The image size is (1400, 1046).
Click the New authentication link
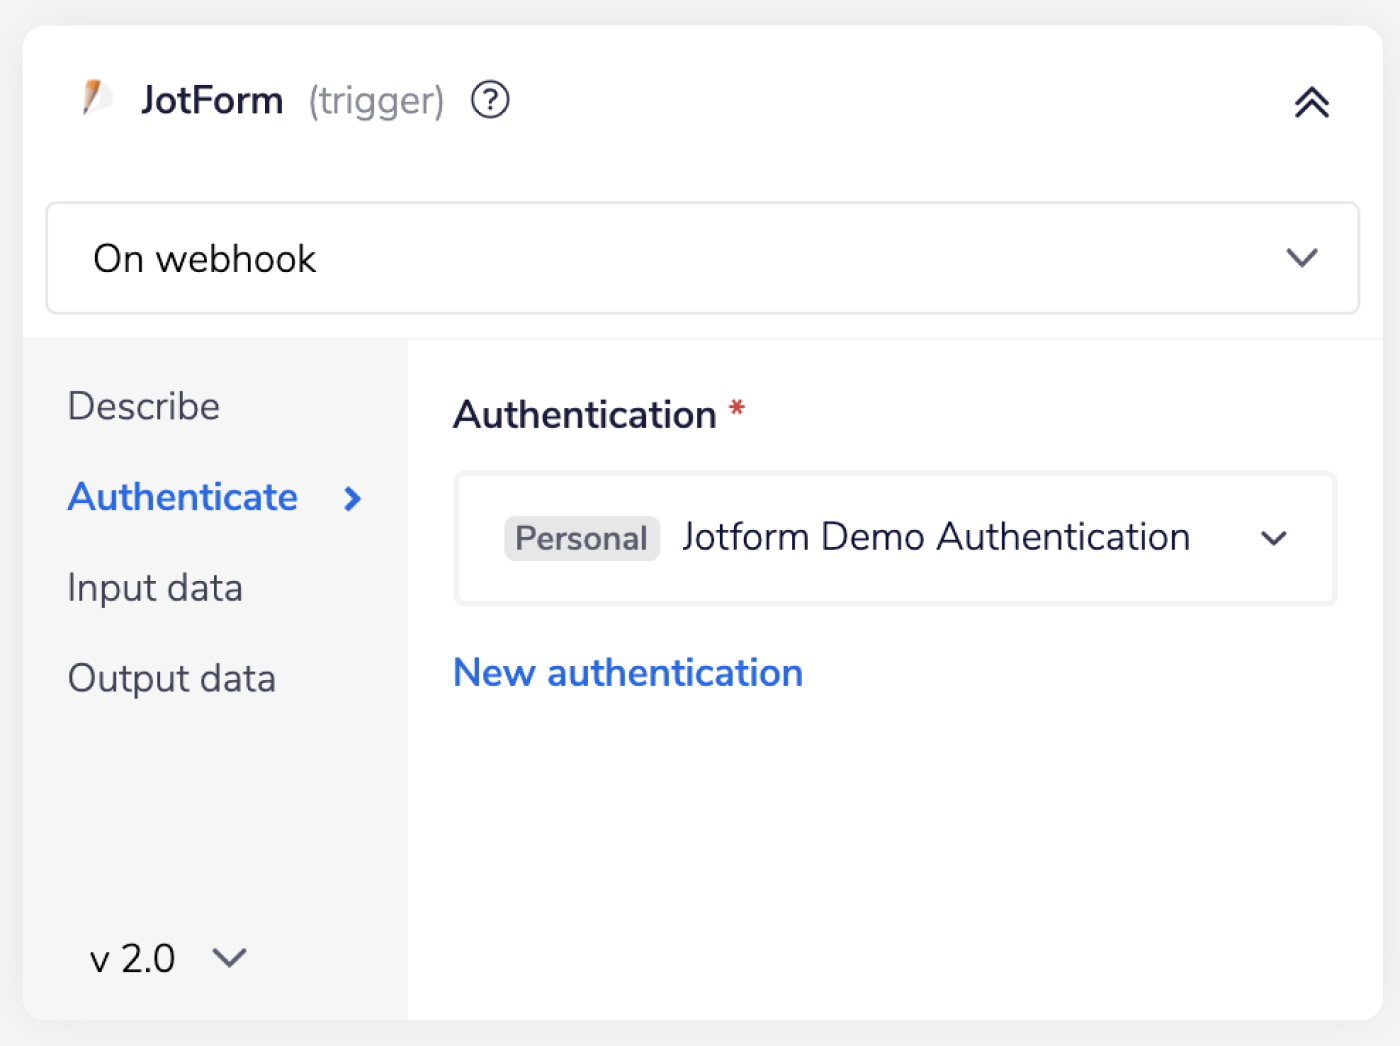click(628, 672)
